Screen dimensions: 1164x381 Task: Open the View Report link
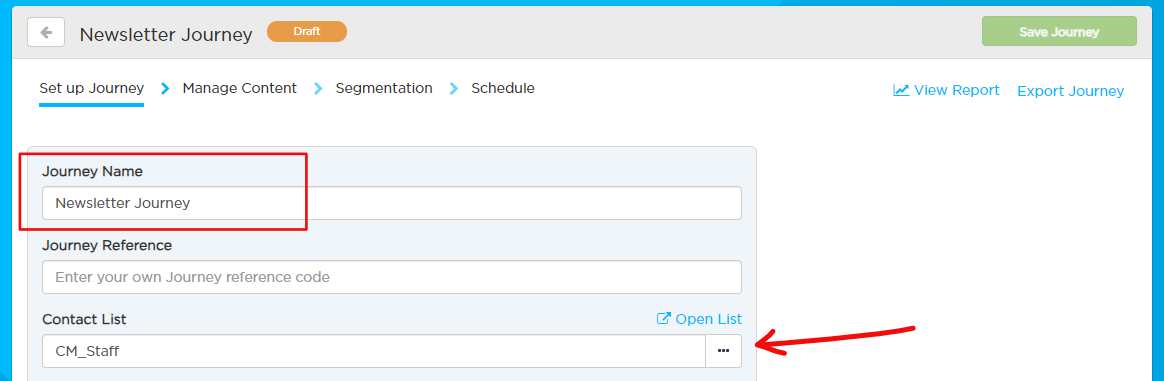(956, 90)
